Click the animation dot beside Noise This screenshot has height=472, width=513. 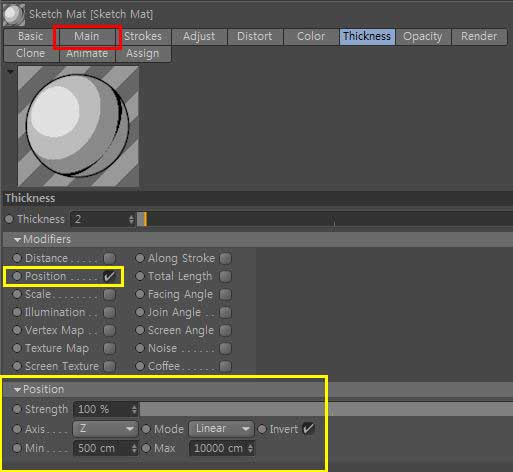pyautogui.click(x=140, y=348)
